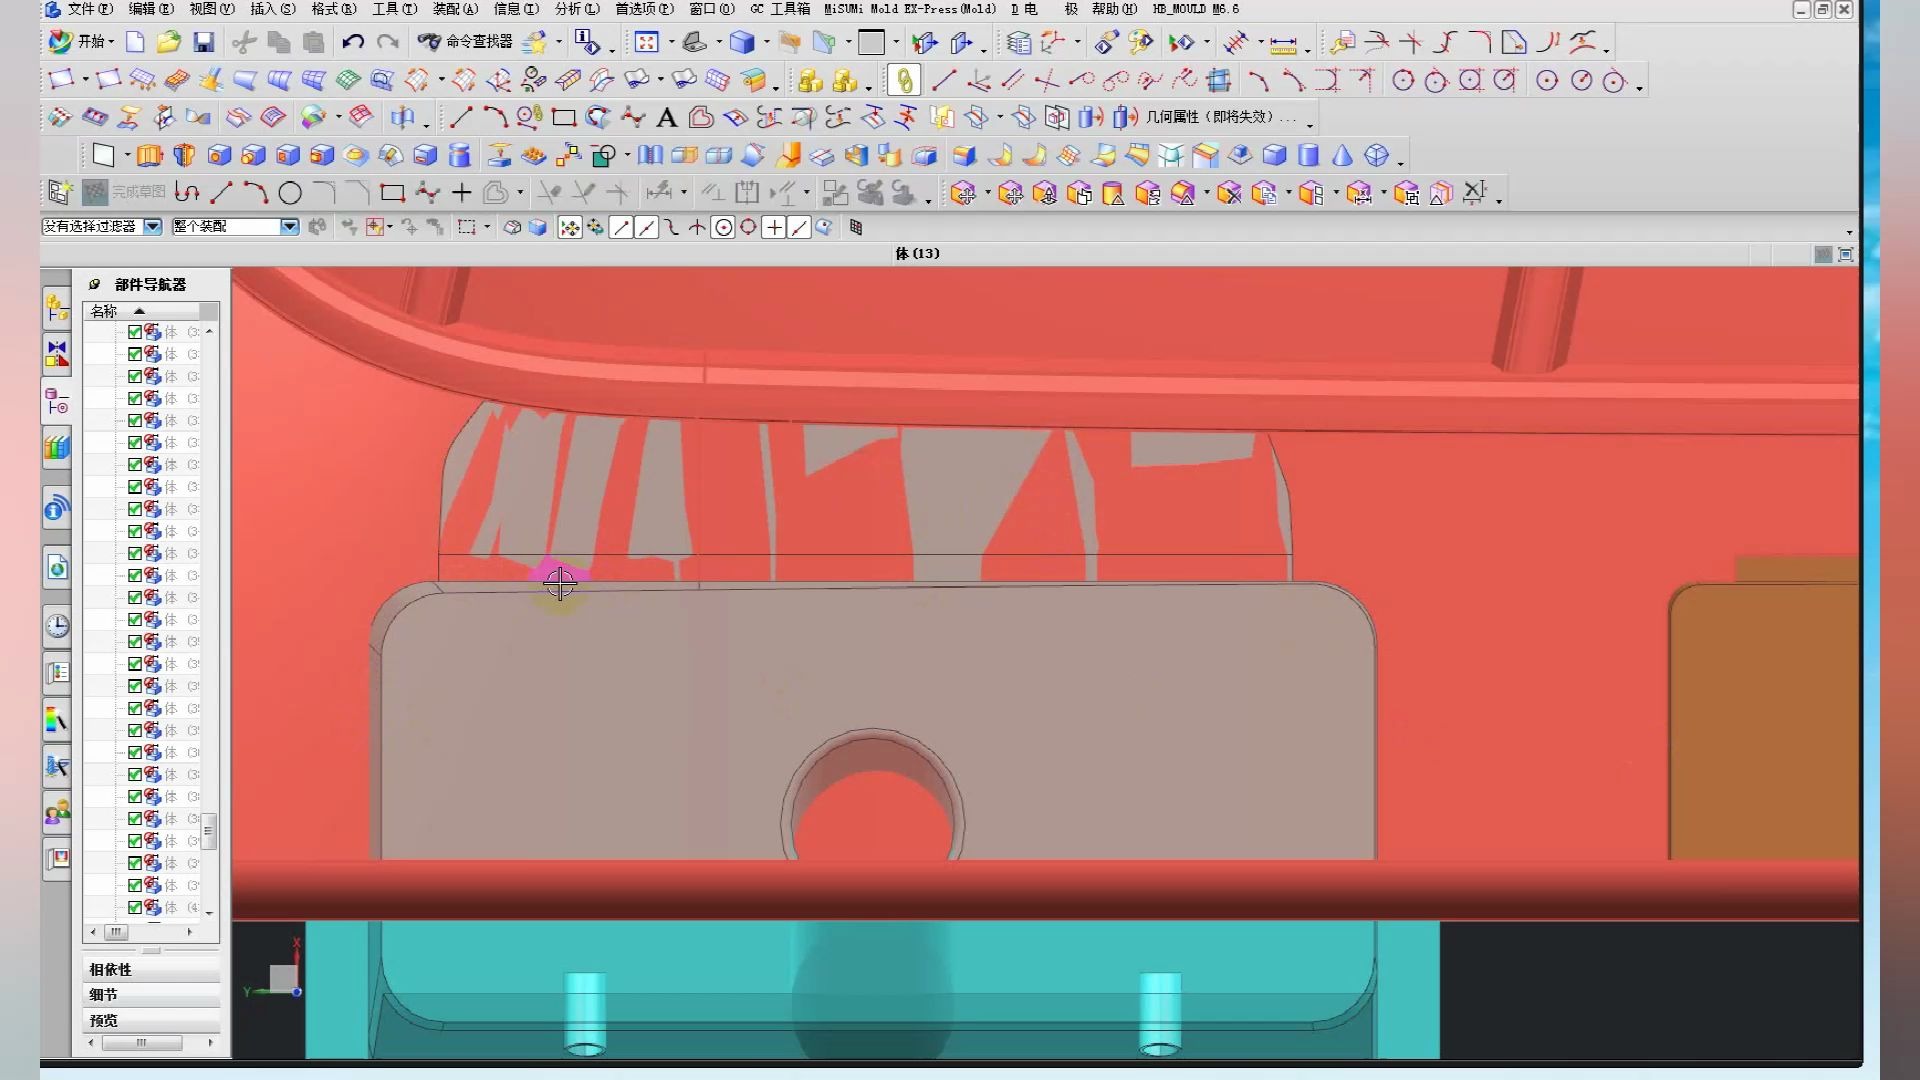Expand the 相依性 panel section
This screenshot has width=1920, height=1080.
[110, 969]
